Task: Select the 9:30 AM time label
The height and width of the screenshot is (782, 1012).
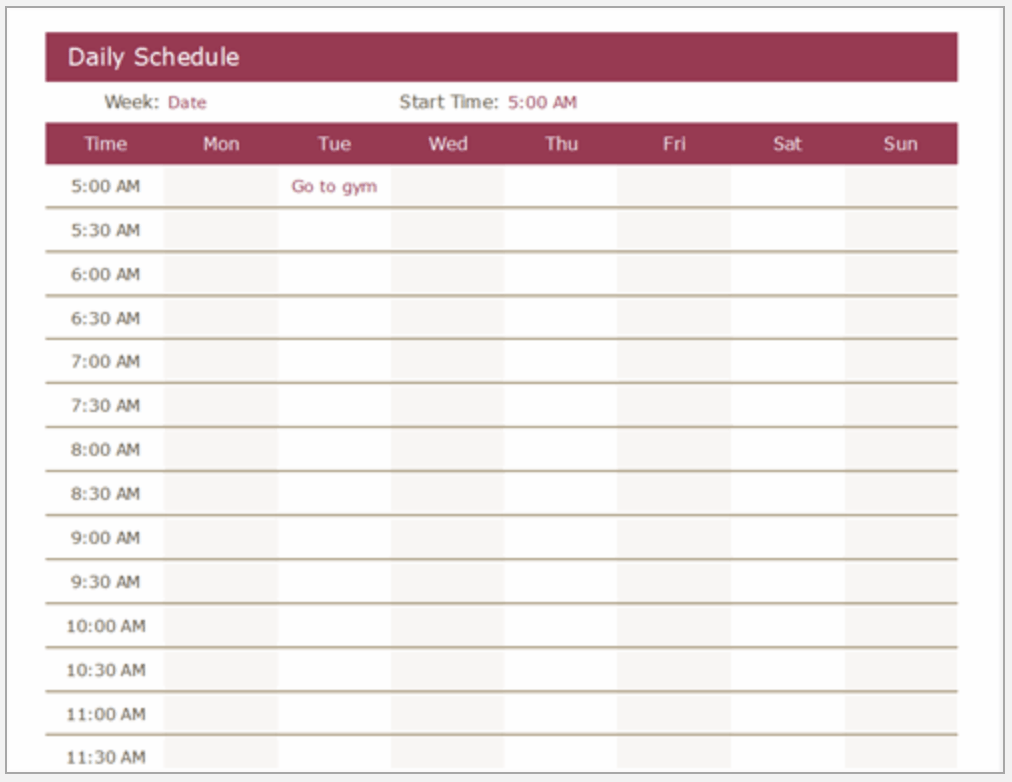Action: [x=105, y=582]
